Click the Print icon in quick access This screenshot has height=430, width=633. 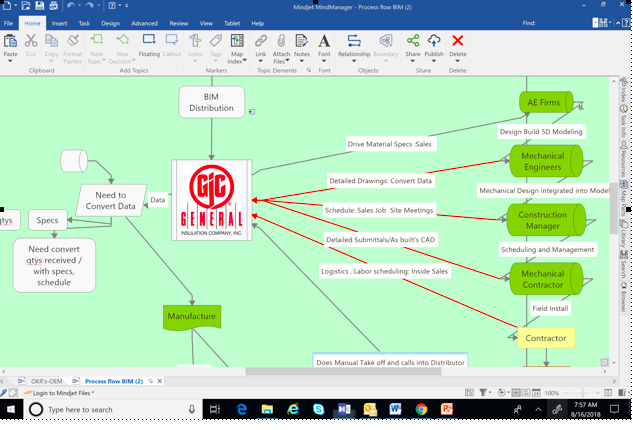pos(53,6)
